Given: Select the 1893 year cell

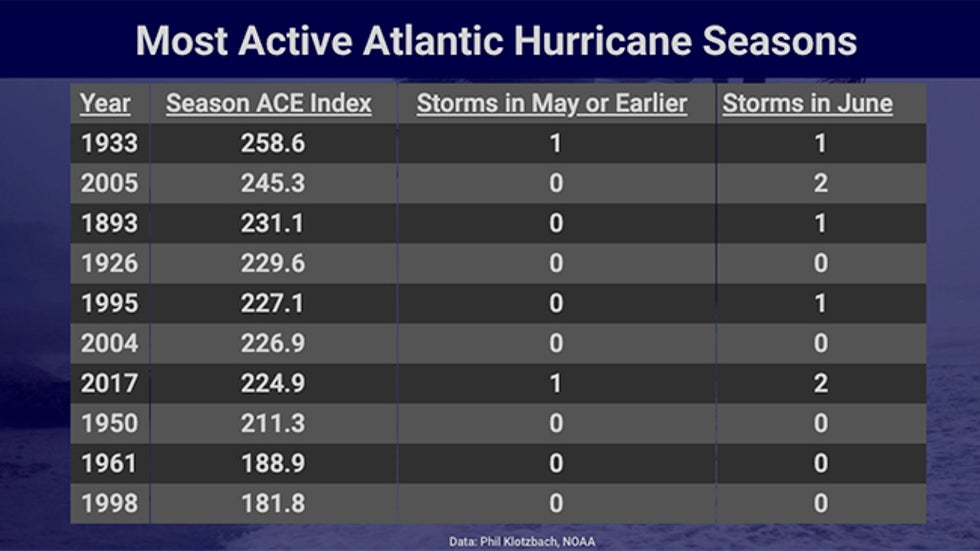Looking at the screenshot, I should point(109,223).
